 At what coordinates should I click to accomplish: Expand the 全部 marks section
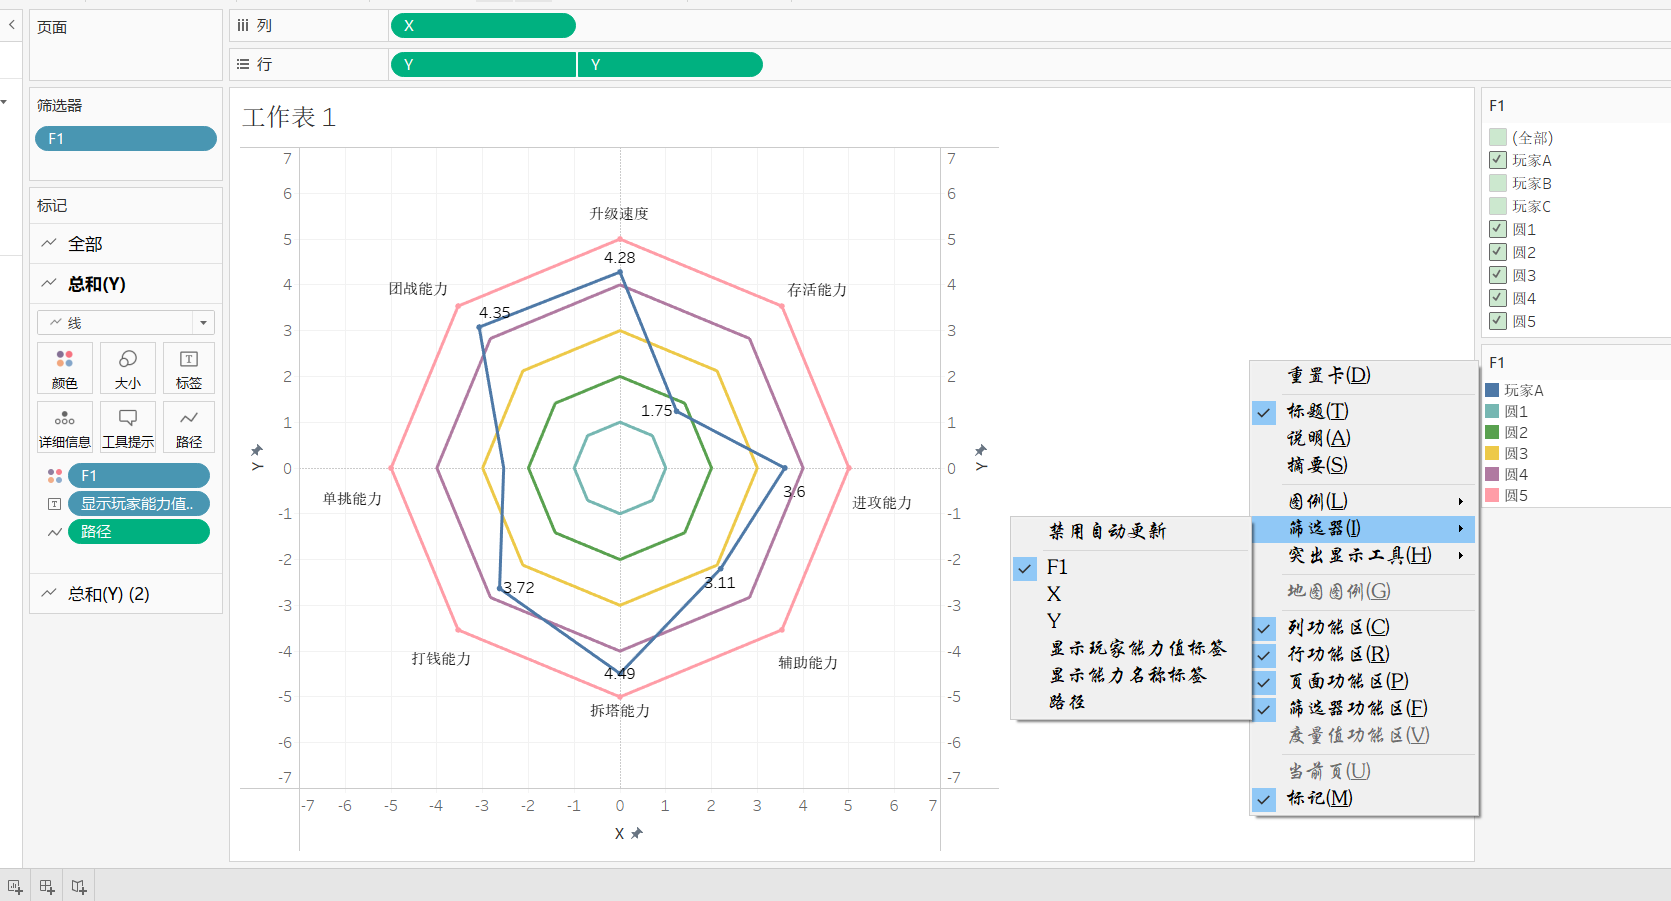click(126, 243)
